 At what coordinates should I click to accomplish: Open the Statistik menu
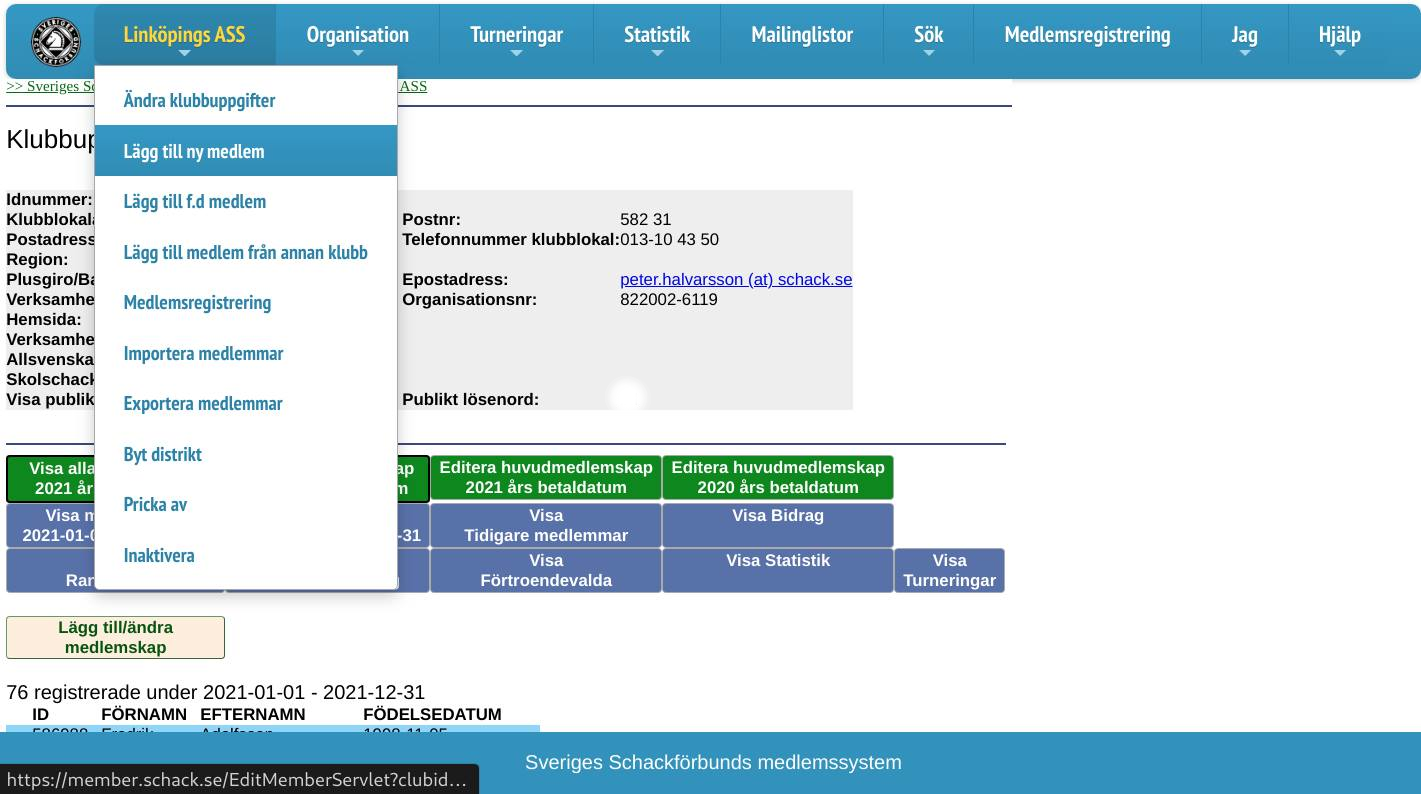click(x=657, y=35)
